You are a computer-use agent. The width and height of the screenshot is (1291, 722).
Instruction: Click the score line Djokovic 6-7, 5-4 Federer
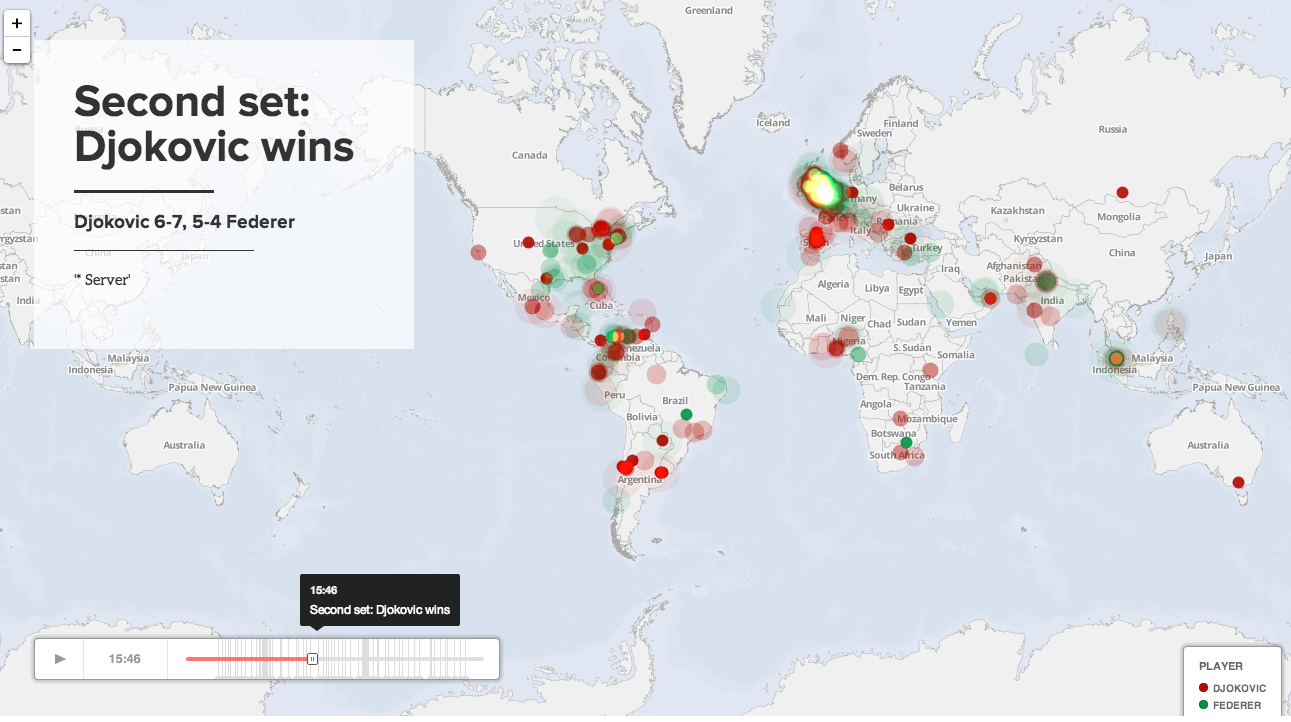[184, 221]
